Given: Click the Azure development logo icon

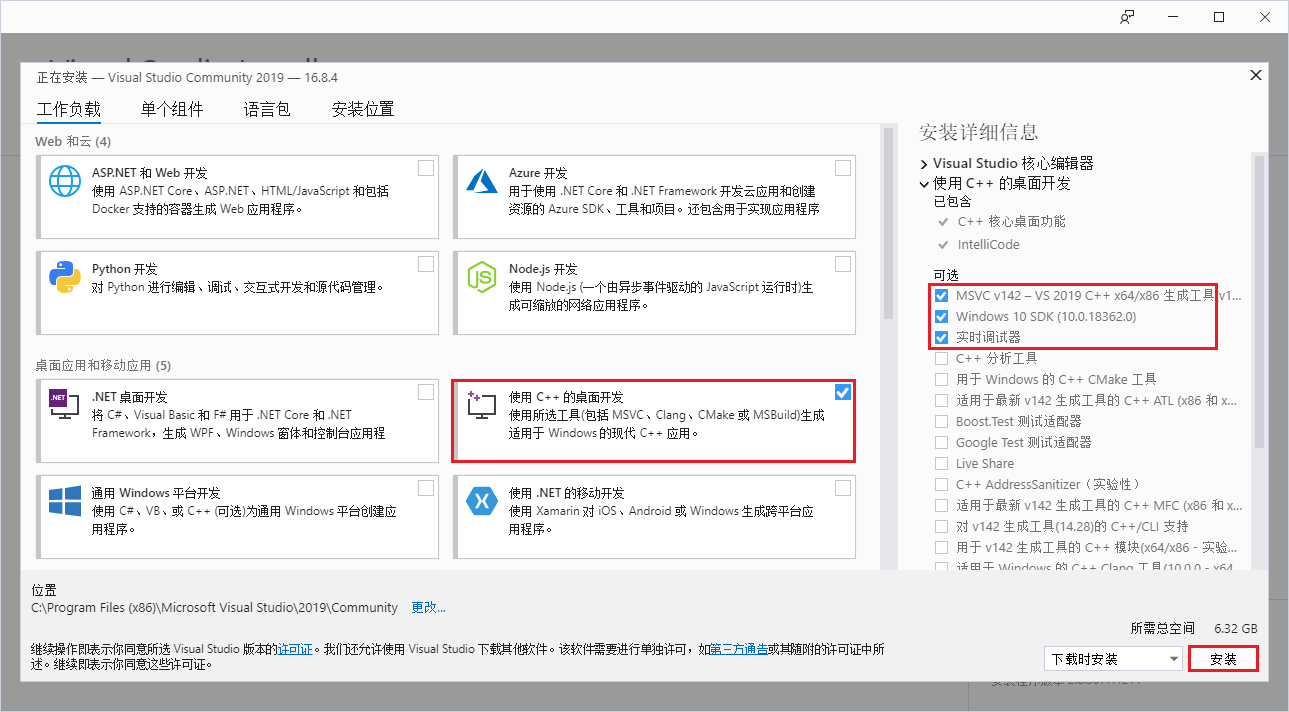Looking at the screenshot, I should pyautogui.click(x=482, y=181).
